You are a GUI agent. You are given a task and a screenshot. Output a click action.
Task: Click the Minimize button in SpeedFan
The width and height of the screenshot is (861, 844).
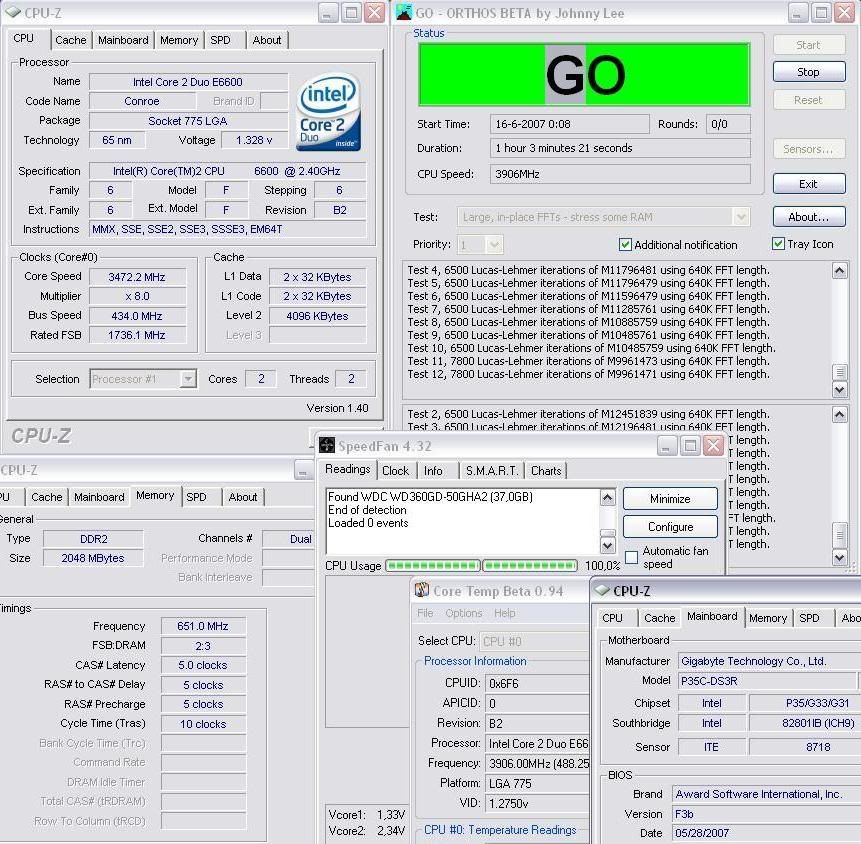[x=670, y=499]
